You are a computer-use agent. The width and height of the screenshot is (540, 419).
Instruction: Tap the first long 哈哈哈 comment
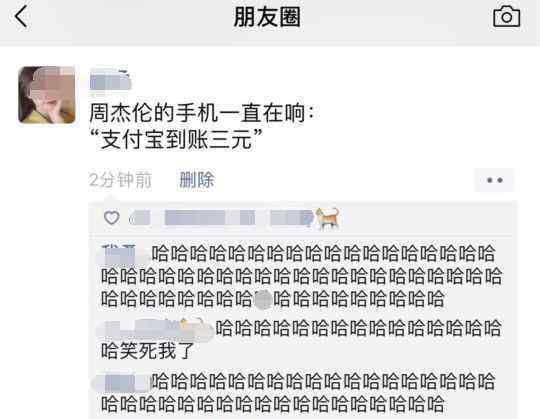301,277
